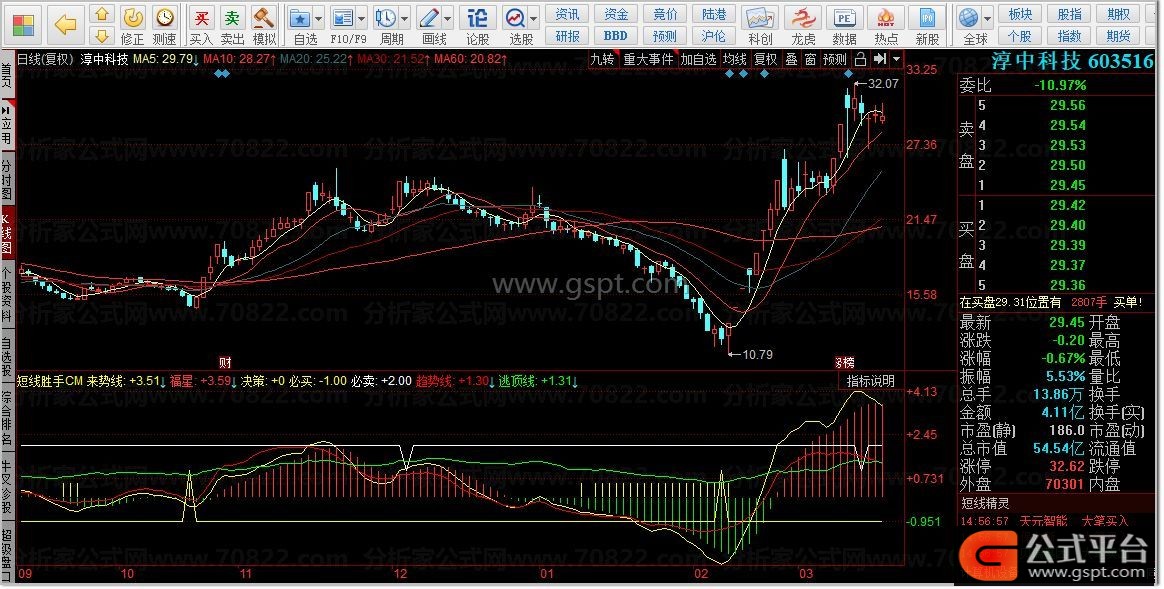The height and width of the screenshot is (589, 1164).
Task: Click the 陆港 button in toolbar
Action: (714, 14)
